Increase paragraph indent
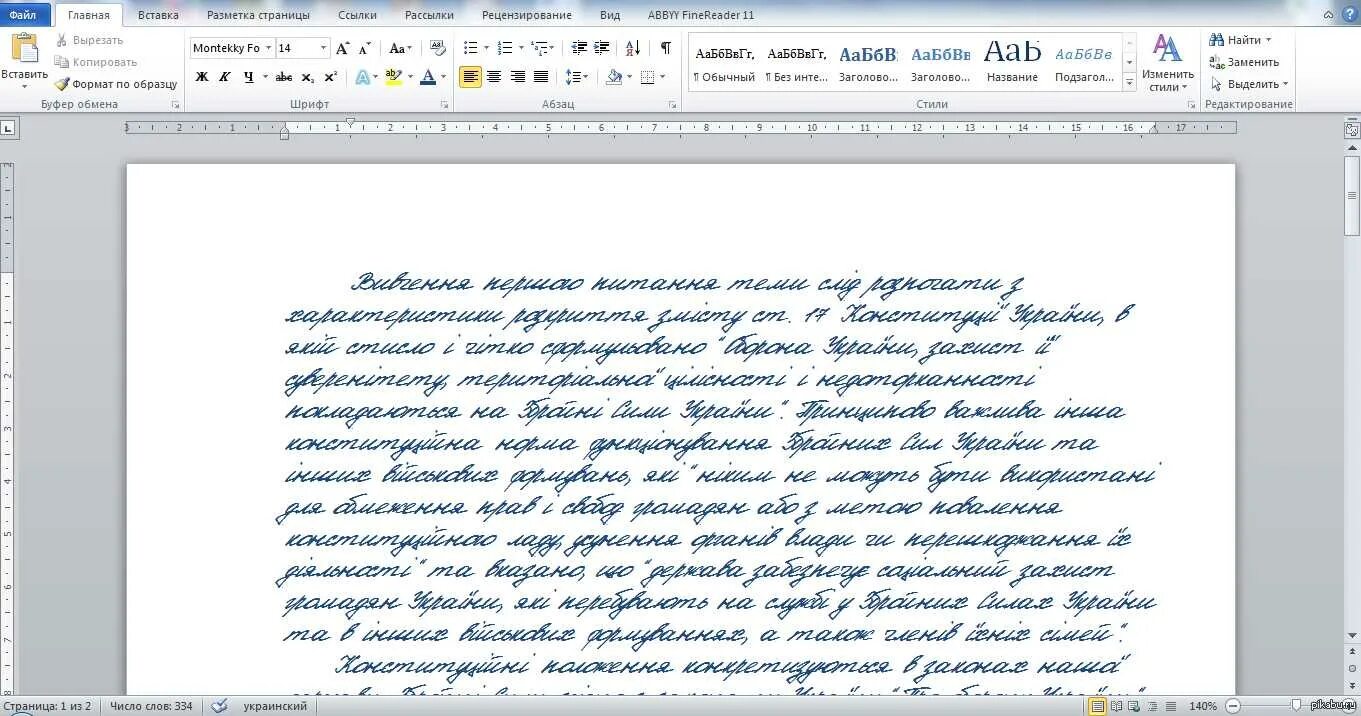Viewport: 1361px width, 716px height. click(x=602, y=48)
